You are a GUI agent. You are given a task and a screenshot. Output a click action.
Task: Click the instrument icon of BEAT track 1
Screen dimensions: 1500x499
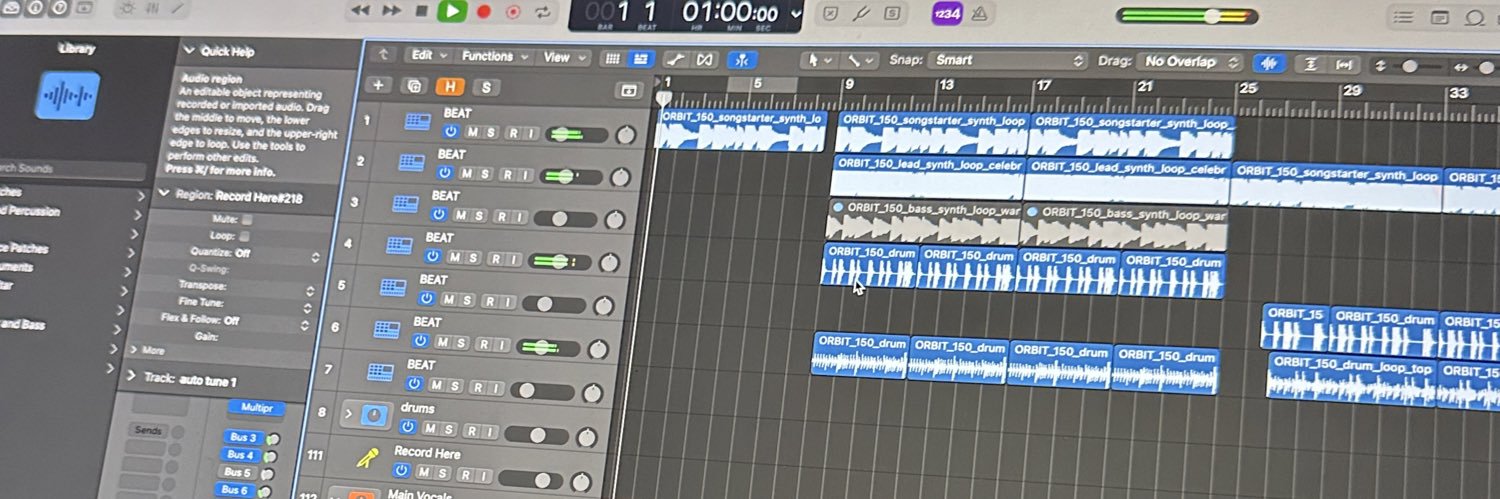(416, 121)
